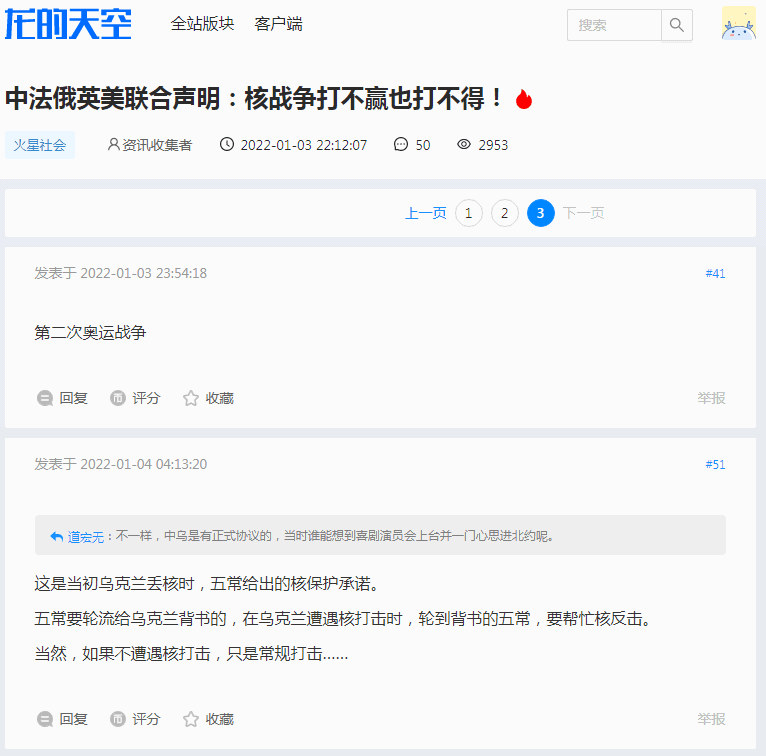This screenshot has height=756, width=766.
Task: Click 评分 icon under post #51
Action: (118, 719)
